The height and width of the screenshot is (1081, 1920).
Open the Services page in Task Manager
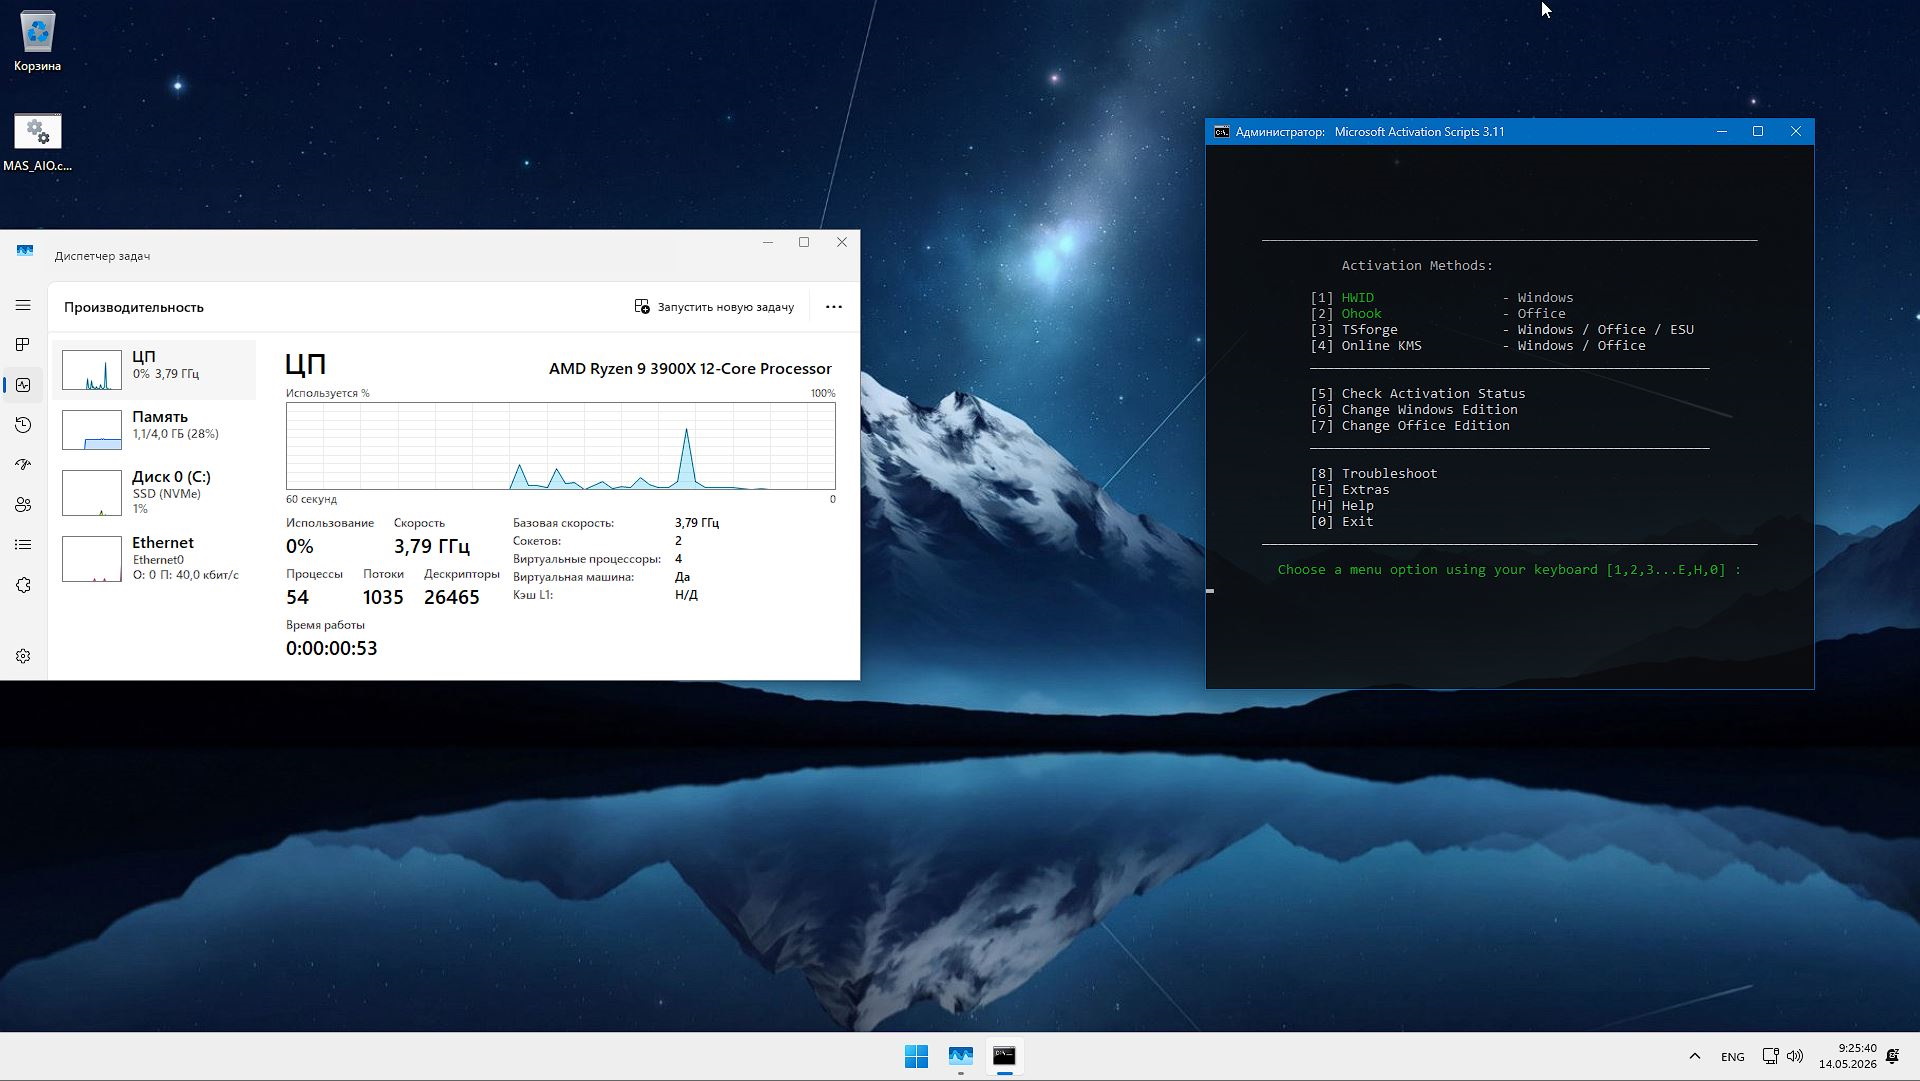point(23,585)
